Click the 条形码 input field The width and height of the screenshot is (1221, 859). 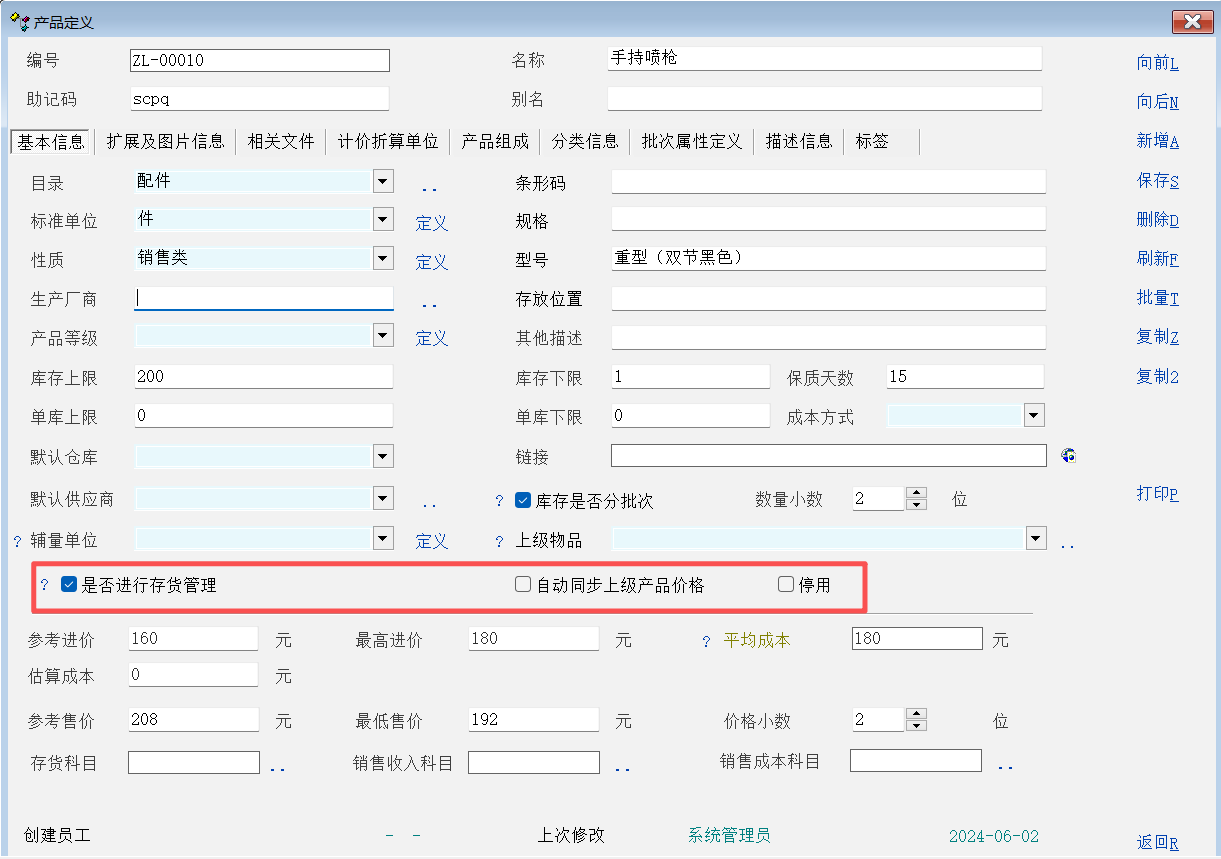point(828,182)
